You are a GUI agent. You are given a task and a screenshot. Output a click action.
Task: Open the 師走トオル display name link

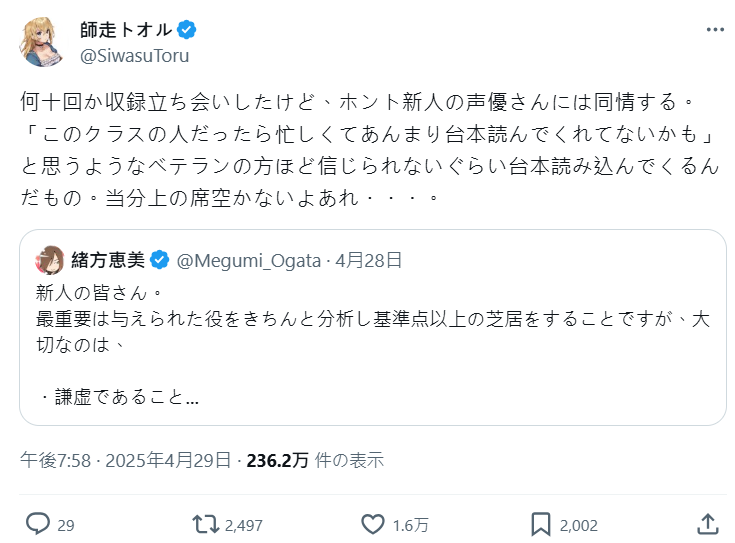124,30
